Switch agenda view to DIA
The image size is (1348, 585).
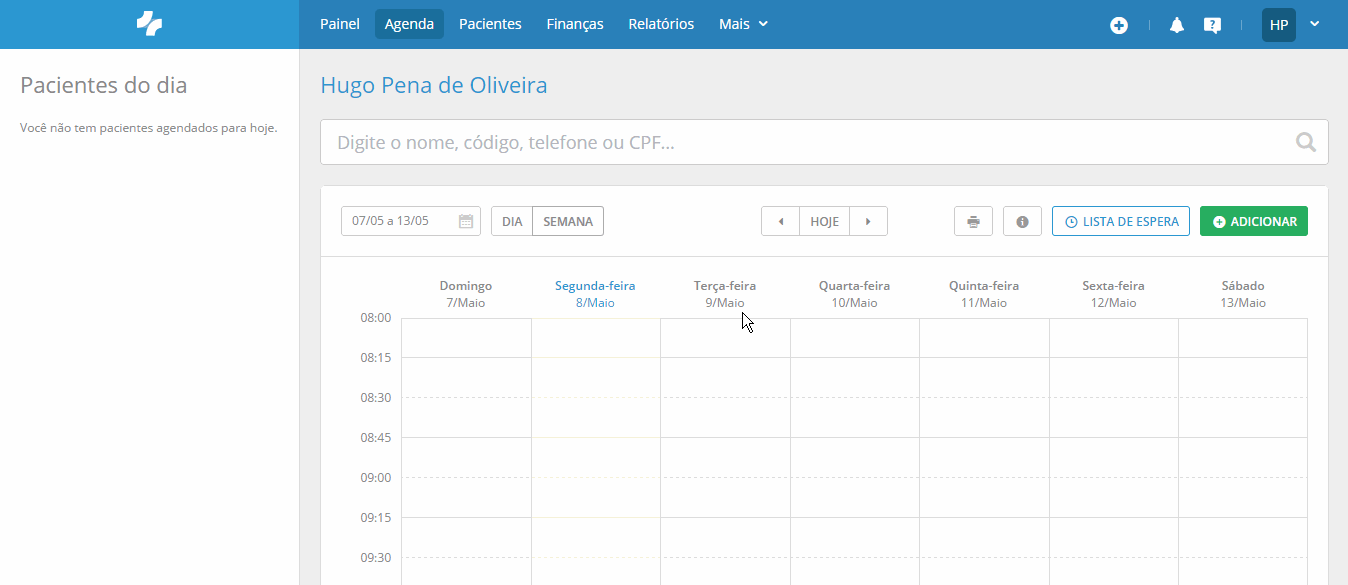[511, 220]
